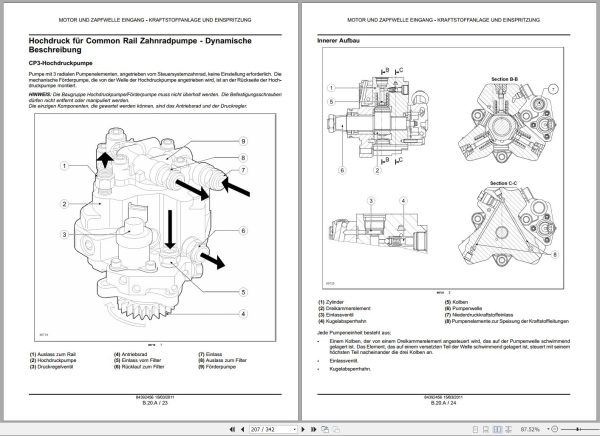Viewport: 600px width, 436px height.
Task: Click the zoom out button
Action: (554, 429)
